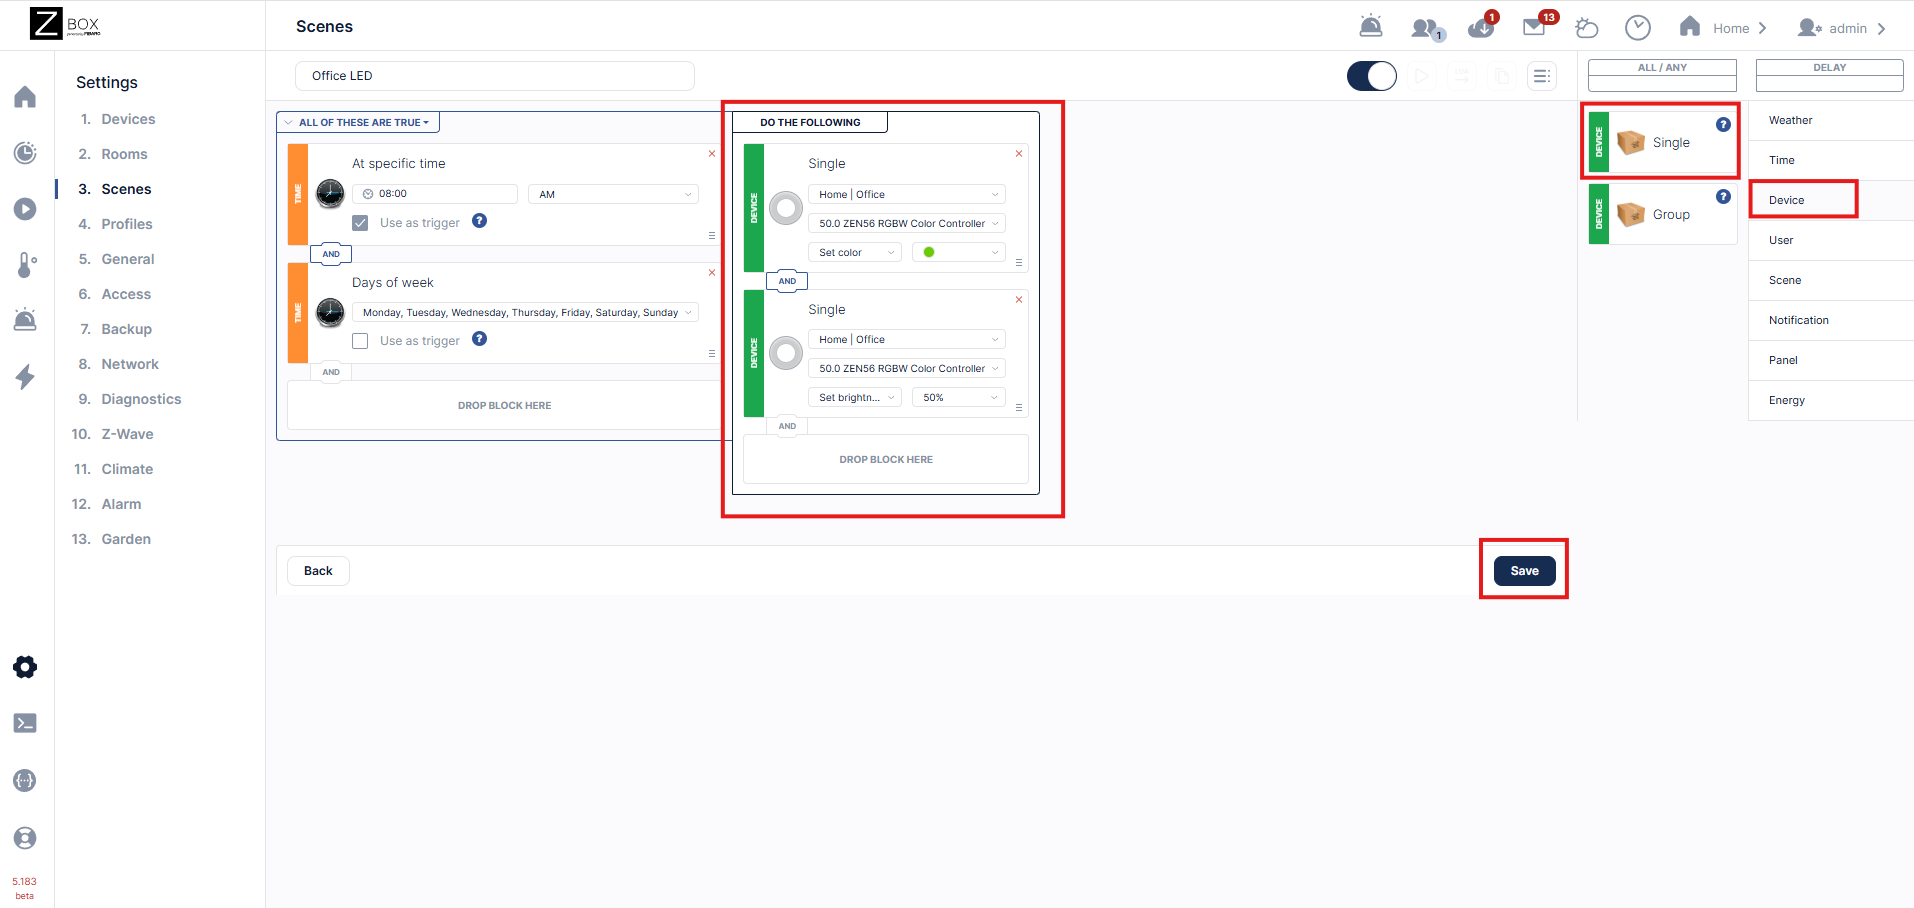Image resolution: width=1914 pixels, height=908 pixels.
Task: Open the admin user menu
Action: pyautogui.click(x=1841, y=28)
